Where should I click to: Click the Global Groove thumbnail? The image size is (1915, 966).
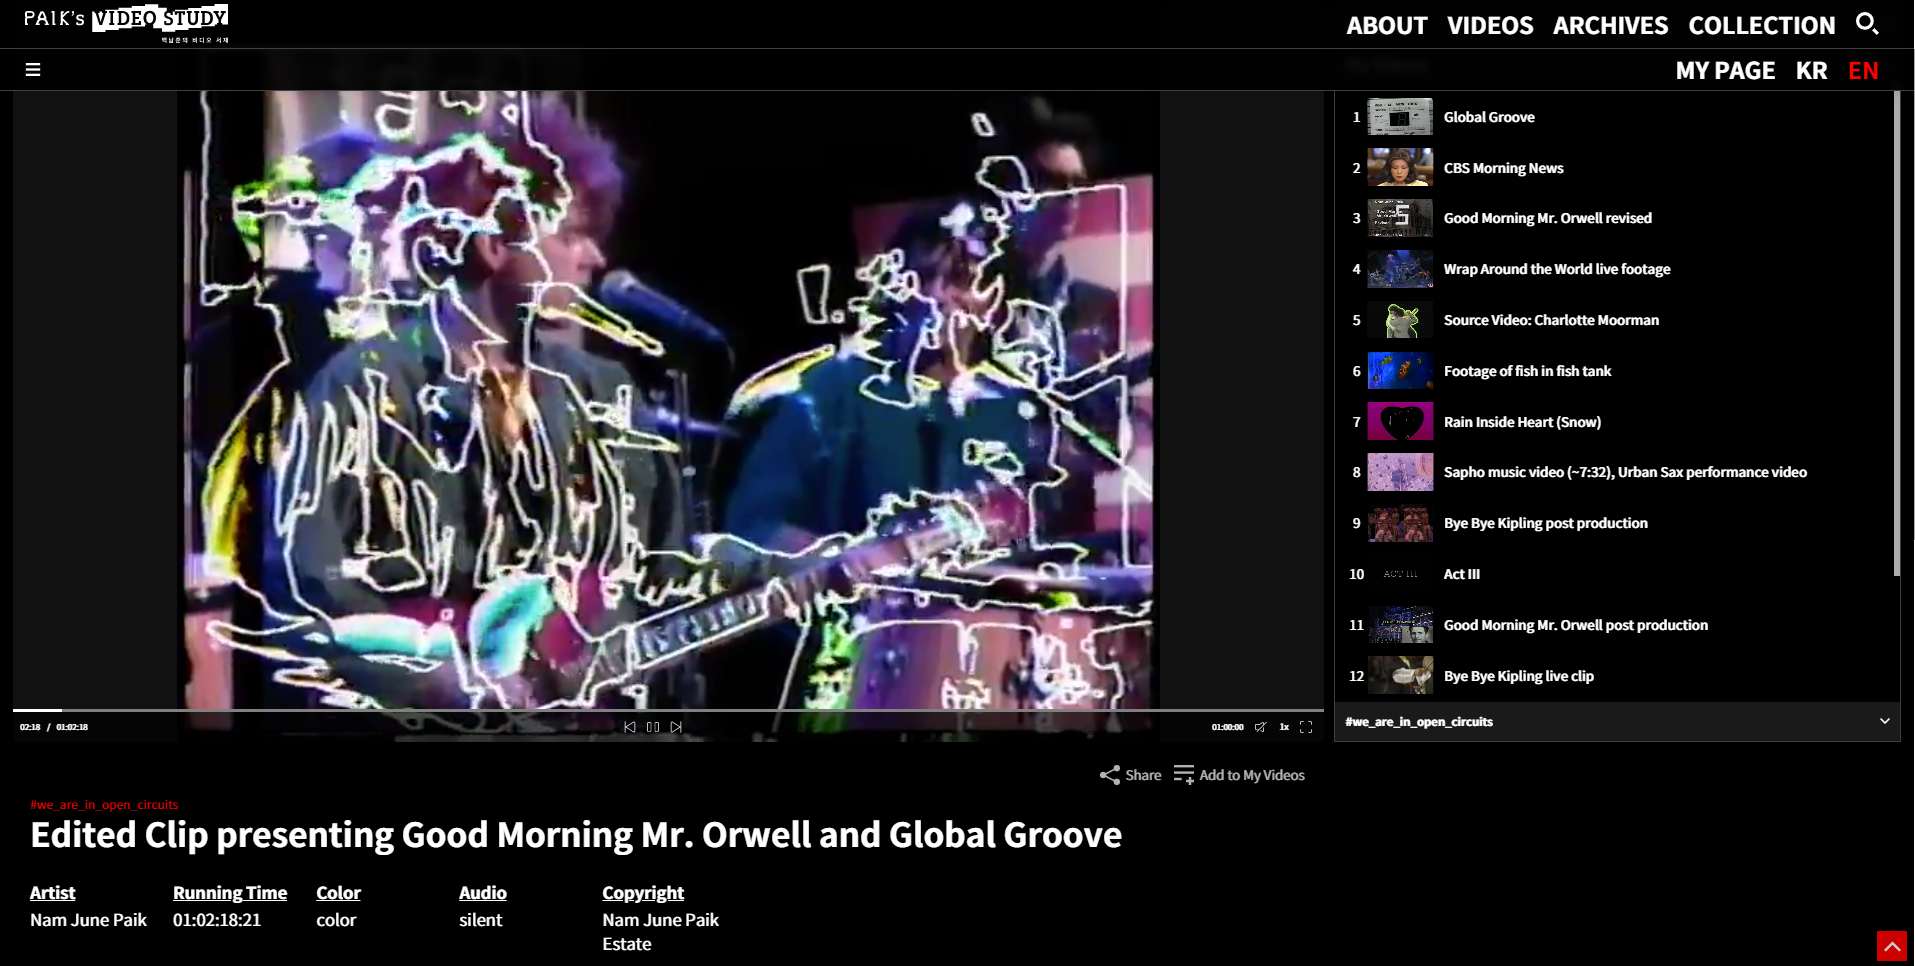point(1400,117)
